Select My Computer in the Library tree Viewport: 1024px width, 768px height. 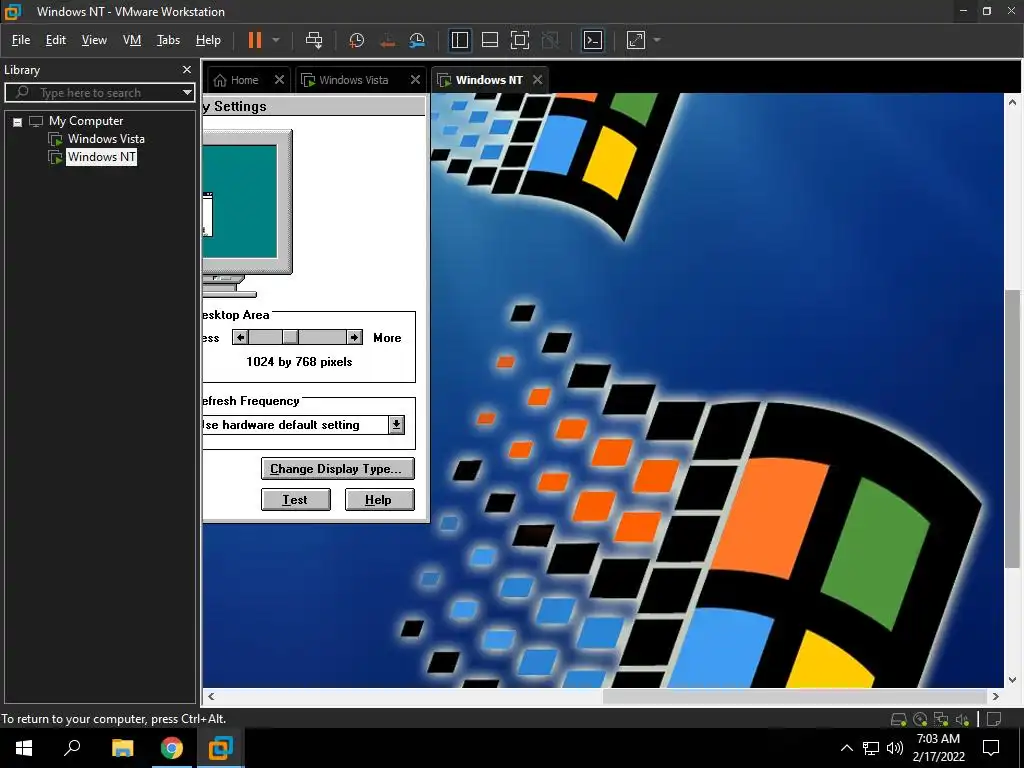(86, 121)
